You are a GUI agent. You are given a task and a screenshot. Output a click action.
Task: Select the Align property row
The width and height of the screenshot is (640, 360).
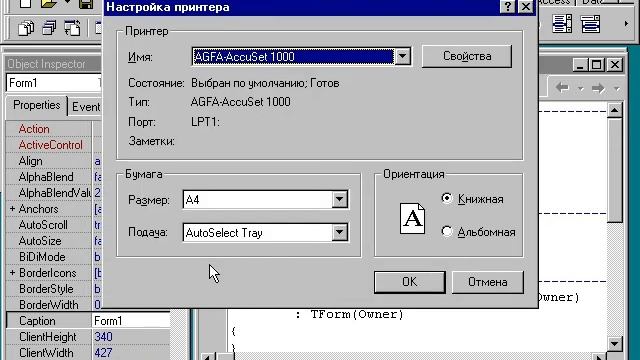(53, 161)
